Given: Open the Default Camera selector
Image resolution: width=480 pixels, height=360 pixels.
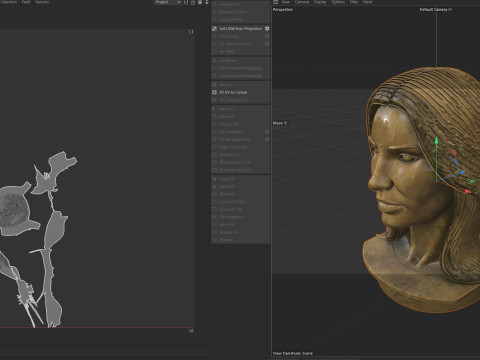Looking at the screenshot, I should 436,10.
